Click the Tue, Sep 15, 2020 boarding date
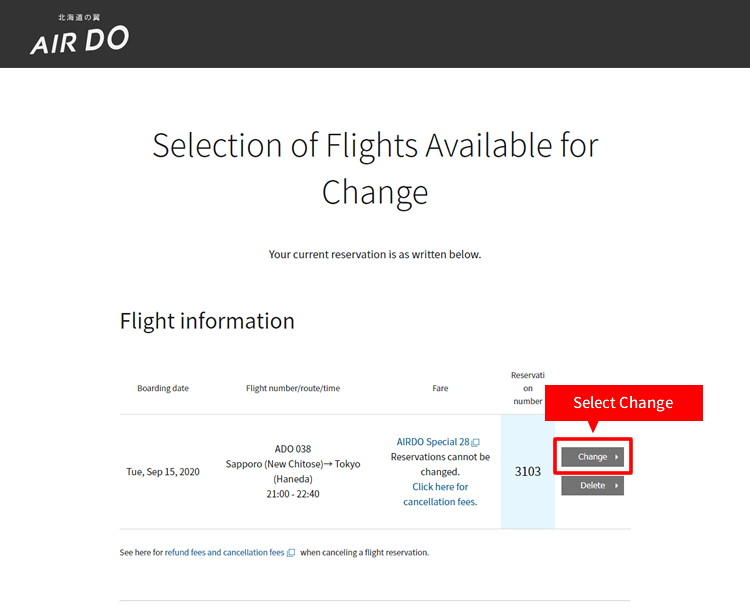This screenshot has height=607, width=750. (163, 472)
